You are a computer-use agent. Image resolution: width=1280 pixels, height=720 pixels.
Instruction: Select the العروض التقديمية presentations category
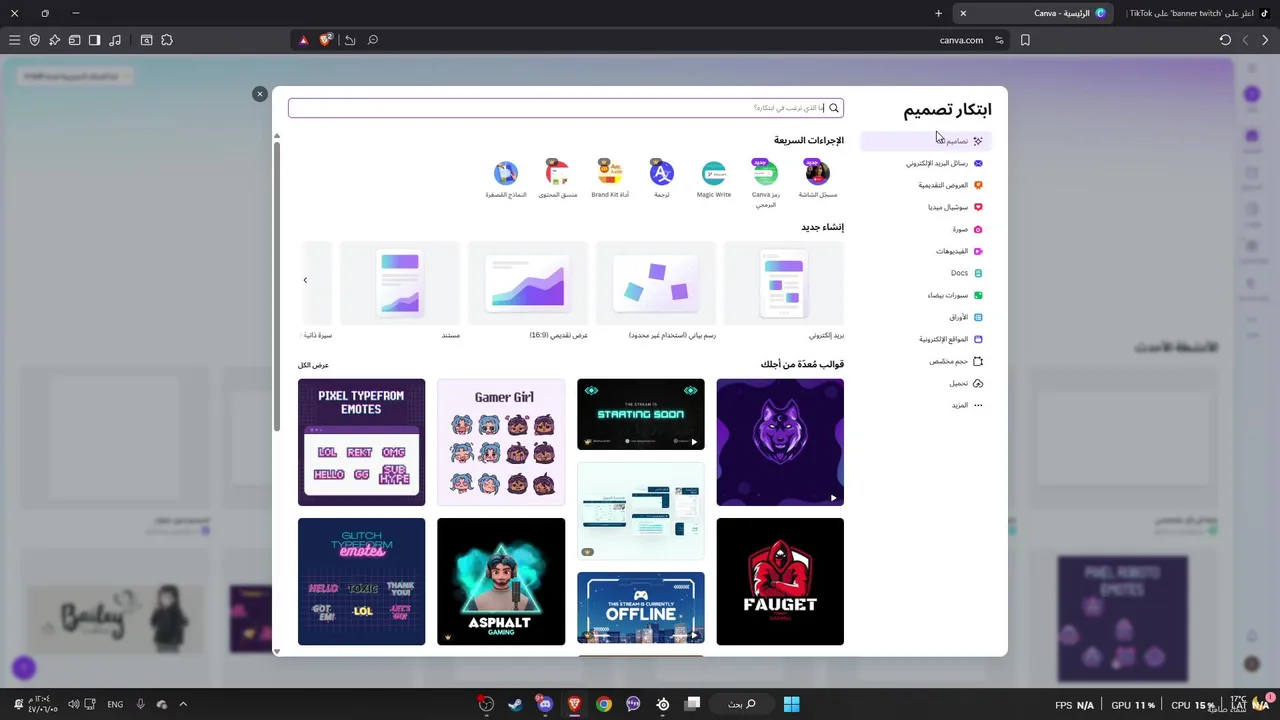[925, 185]
